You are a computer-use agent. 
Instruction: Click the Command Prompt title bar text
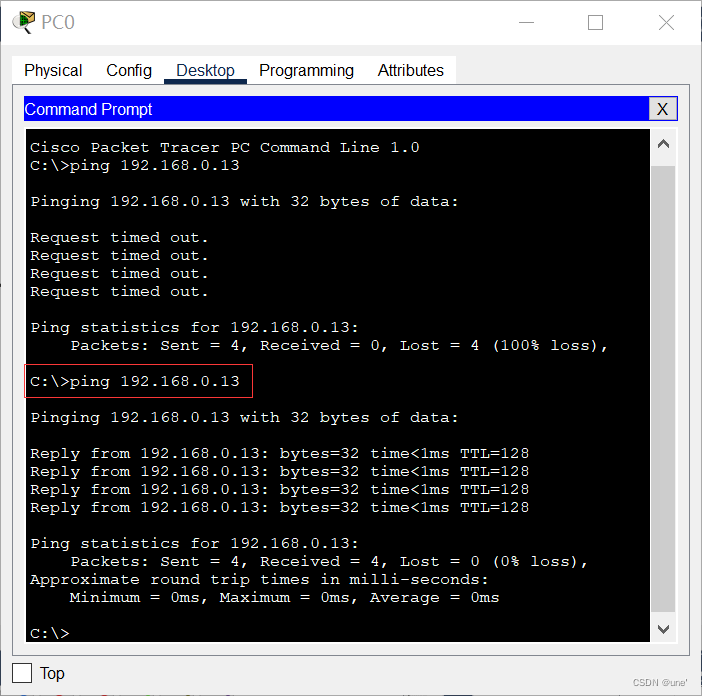tap(88, 109)
